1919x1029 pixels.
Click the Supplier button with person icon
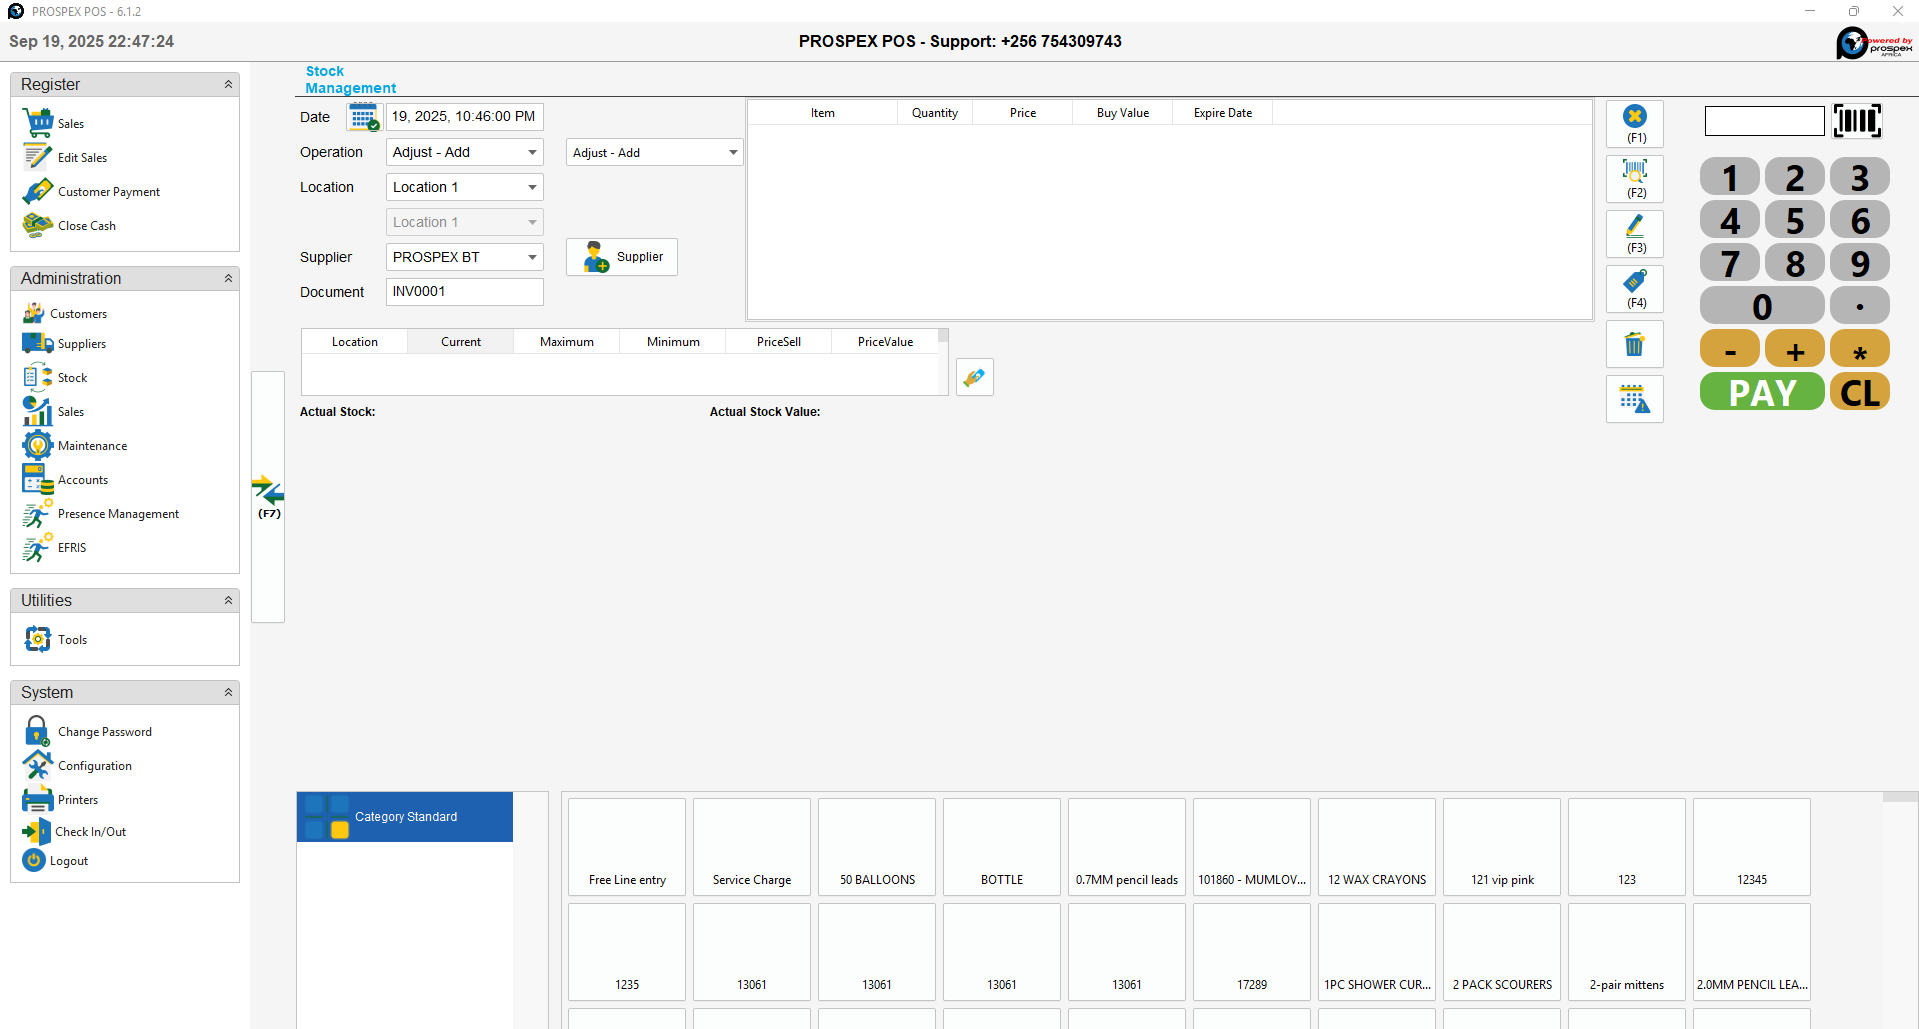point(622,257)
